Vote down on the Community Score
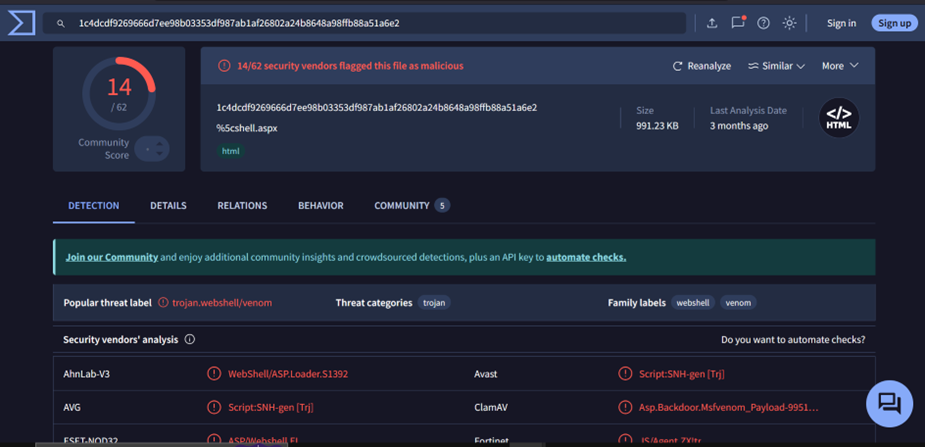Screen dimensions: 925x447 pyautogui.click(x=159, y=154)
